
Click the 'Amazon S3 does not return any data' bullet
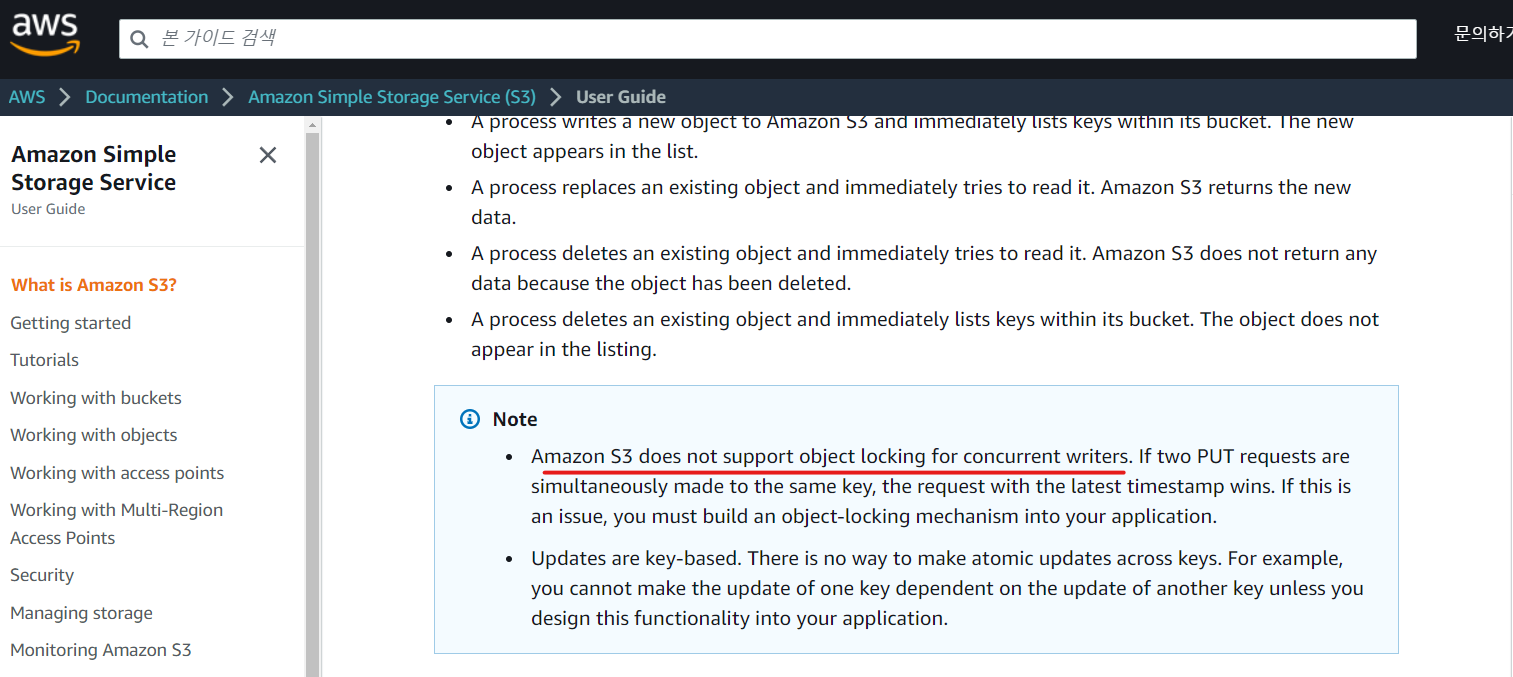click(924, 268)
